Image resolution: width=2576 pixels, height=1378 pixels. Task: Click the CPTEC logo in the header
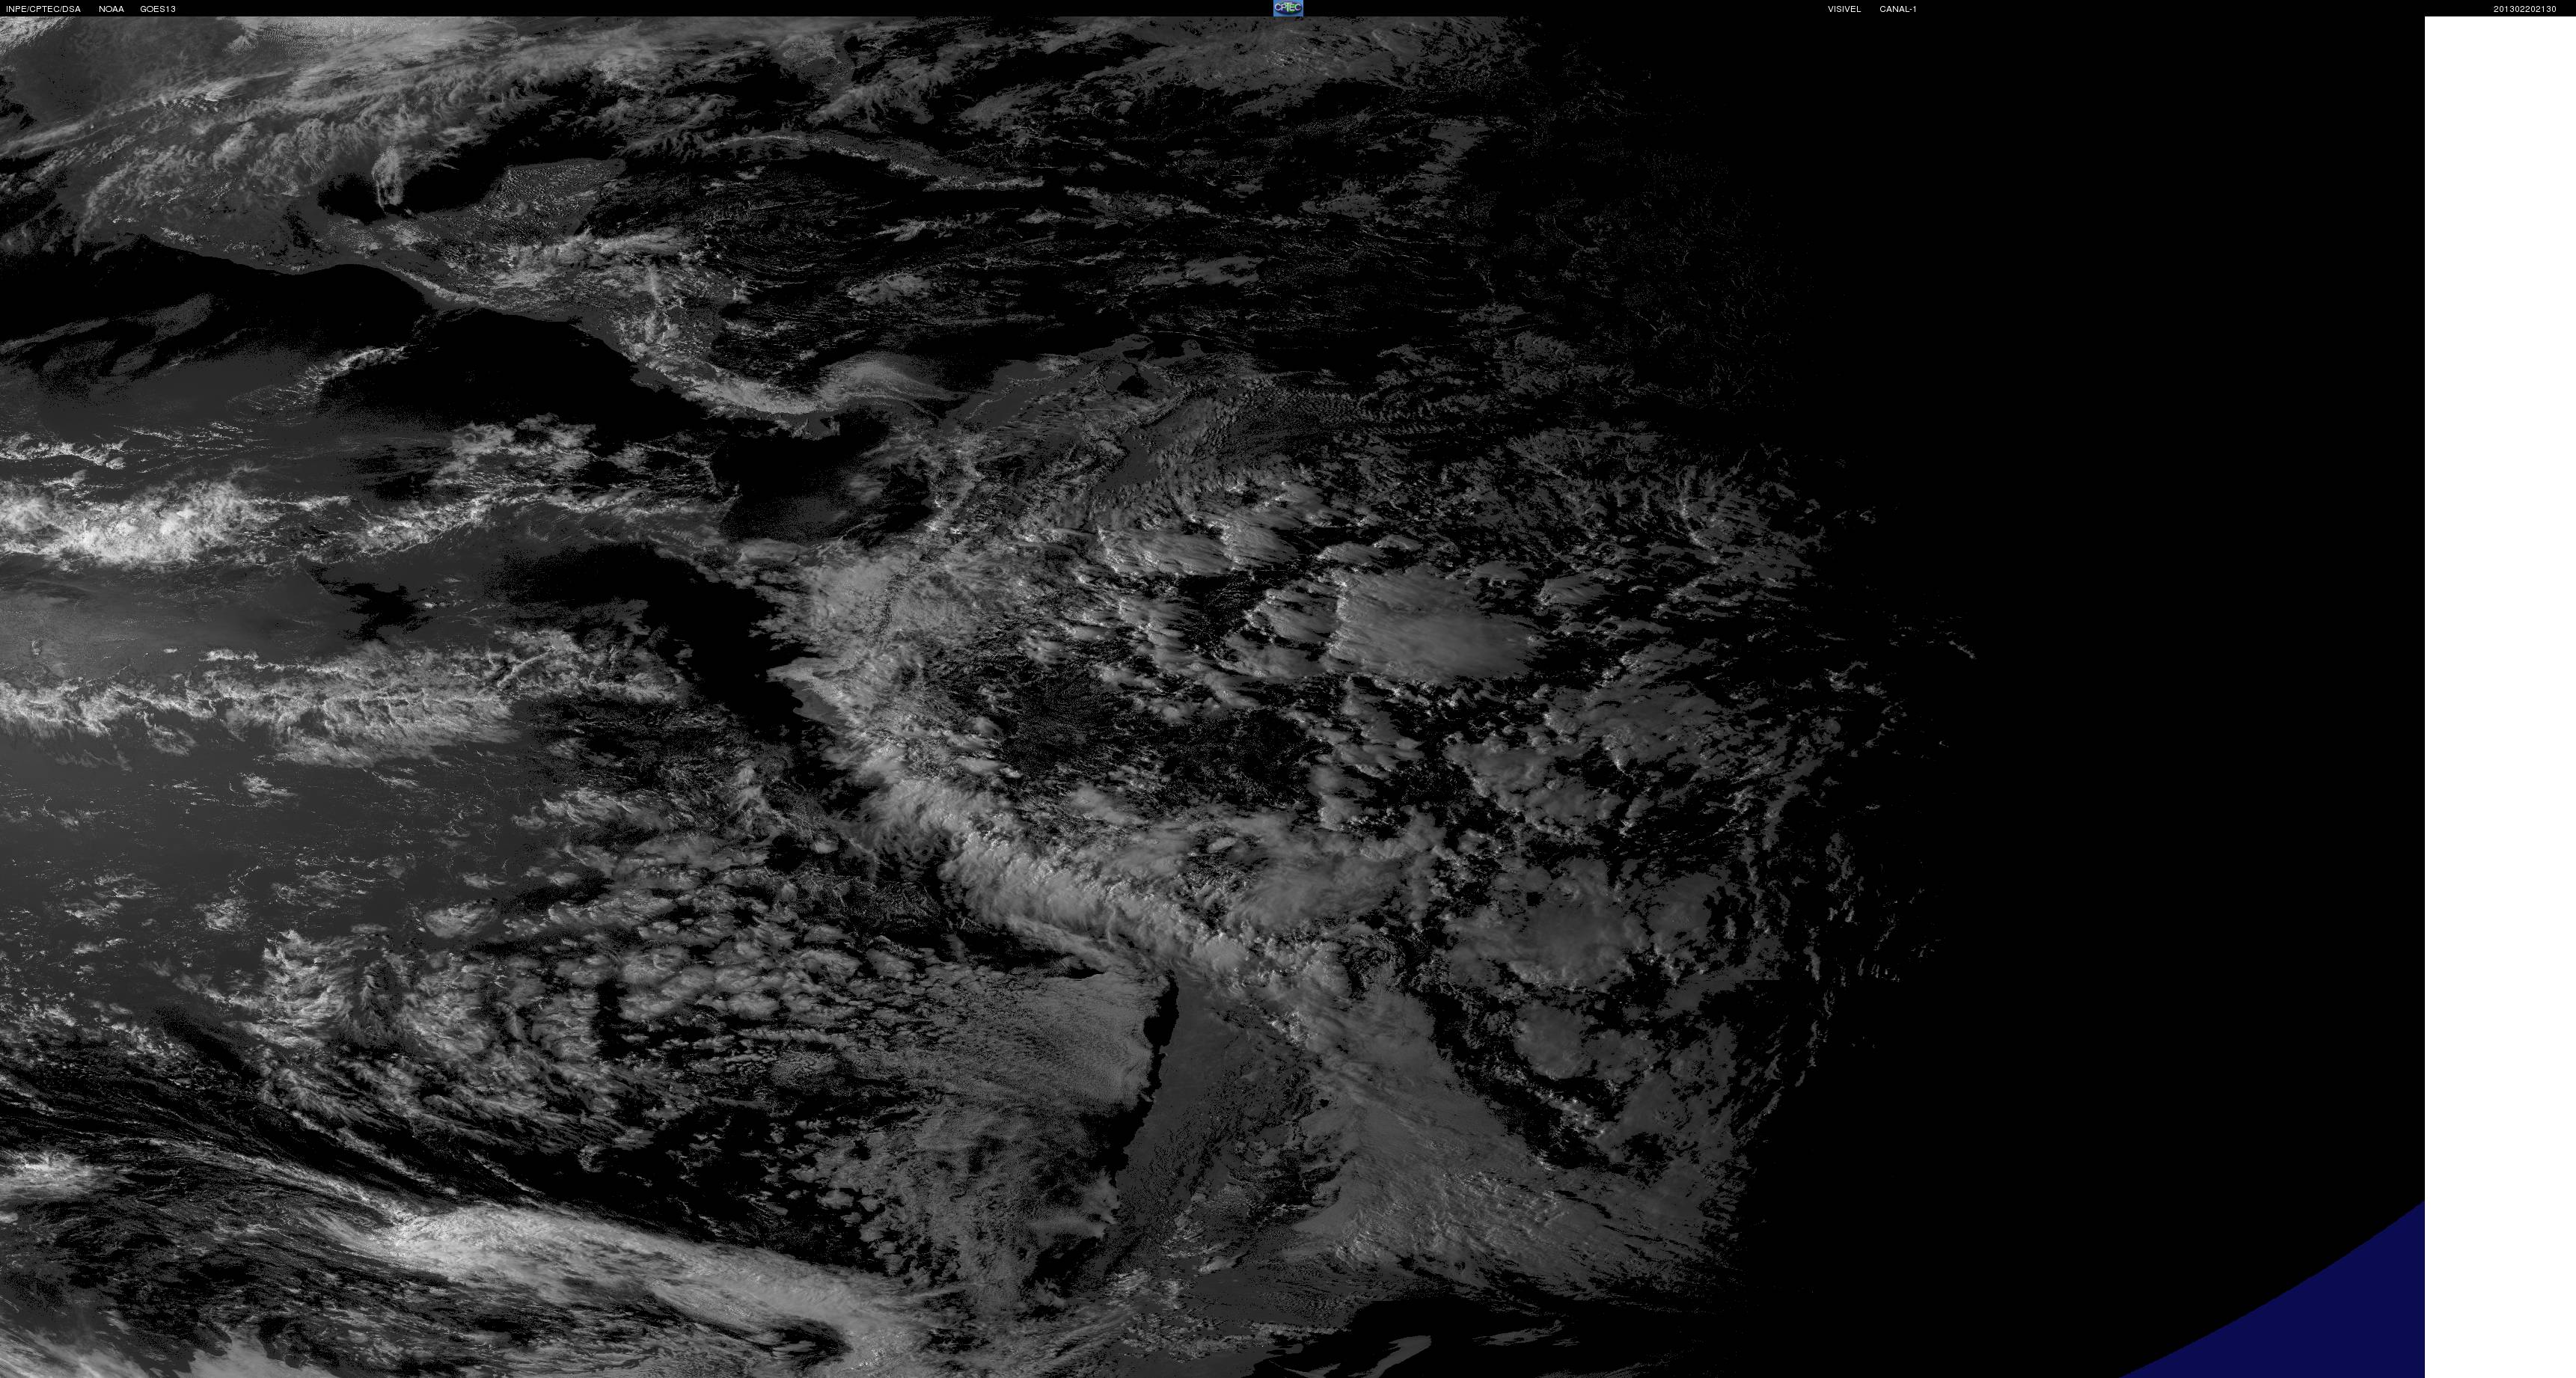click(x=1288, y=8)
